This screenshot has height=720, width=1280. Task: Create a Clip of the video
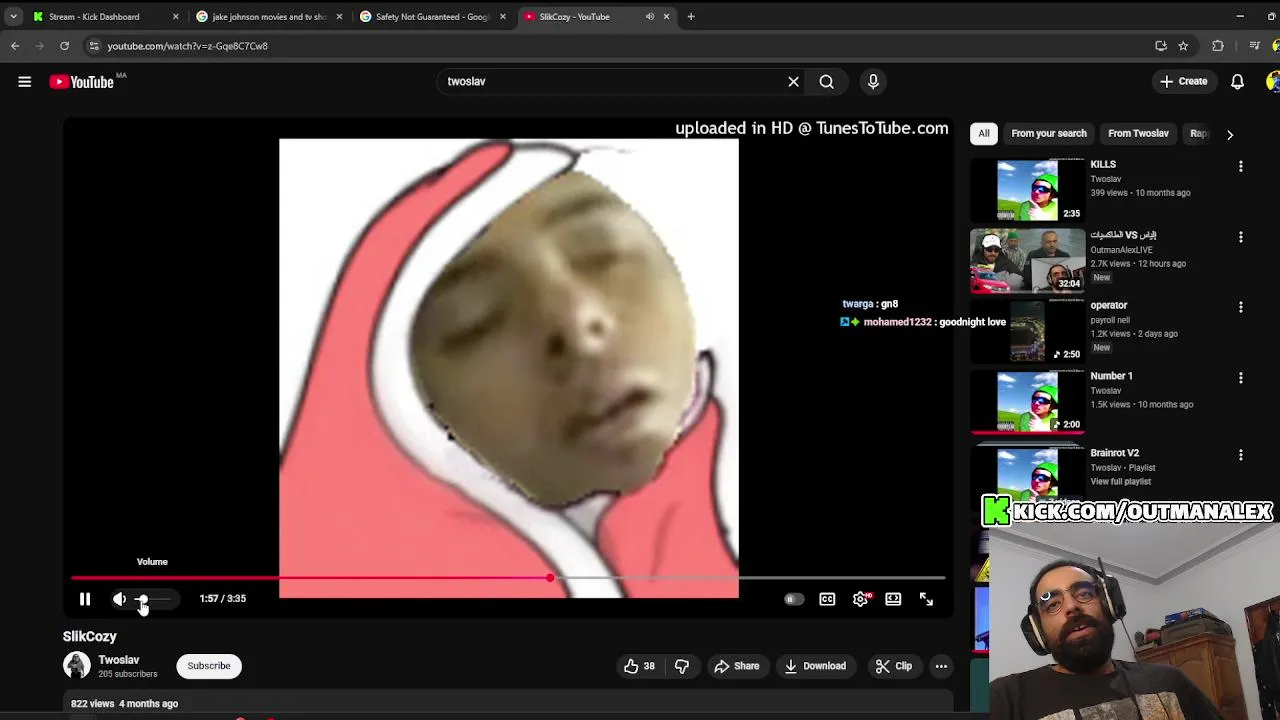(x=893, y=666)
